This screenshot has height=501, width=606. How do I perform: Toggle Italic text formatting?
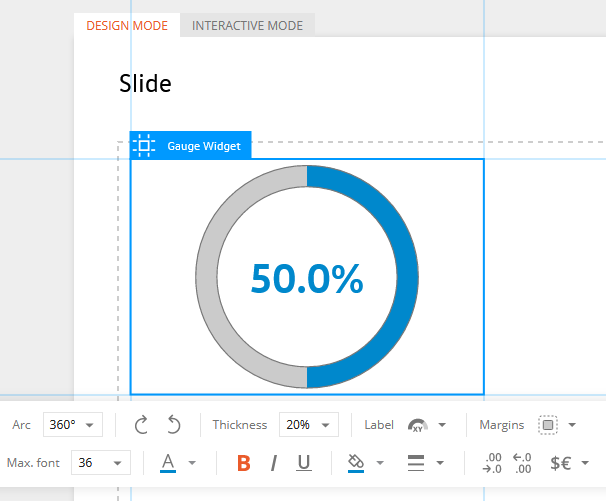point(274,463)
